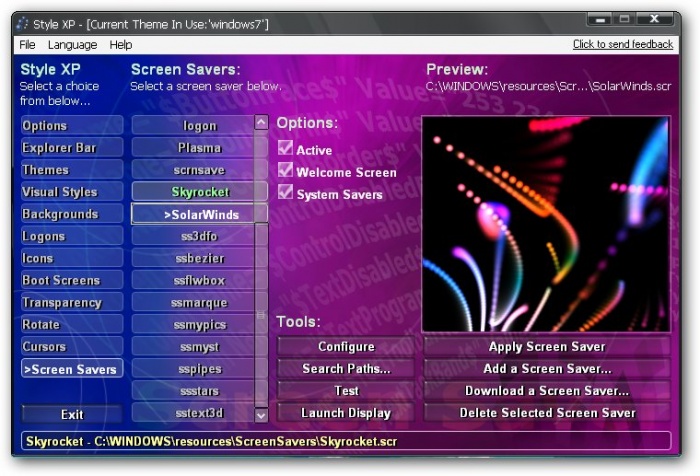Open the Cursors section
This screenshot has width=700, height=476.
pos(72,347)
